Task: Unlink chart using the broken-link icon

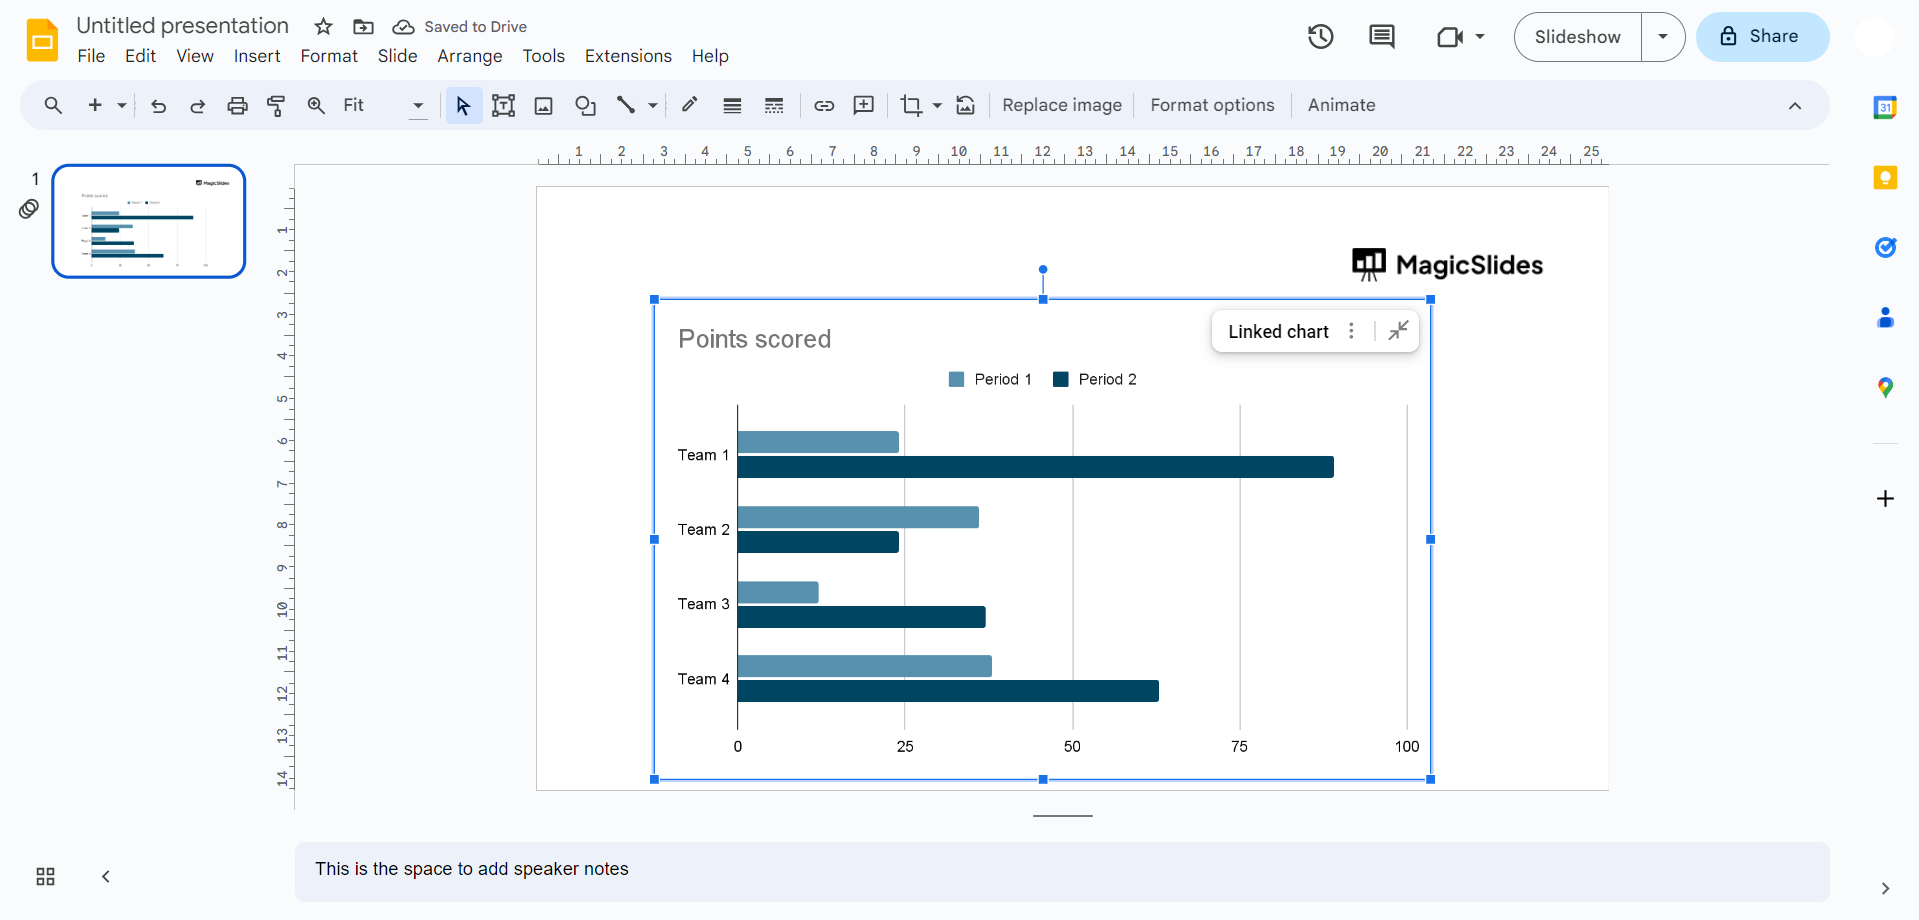Action: 1399,331
